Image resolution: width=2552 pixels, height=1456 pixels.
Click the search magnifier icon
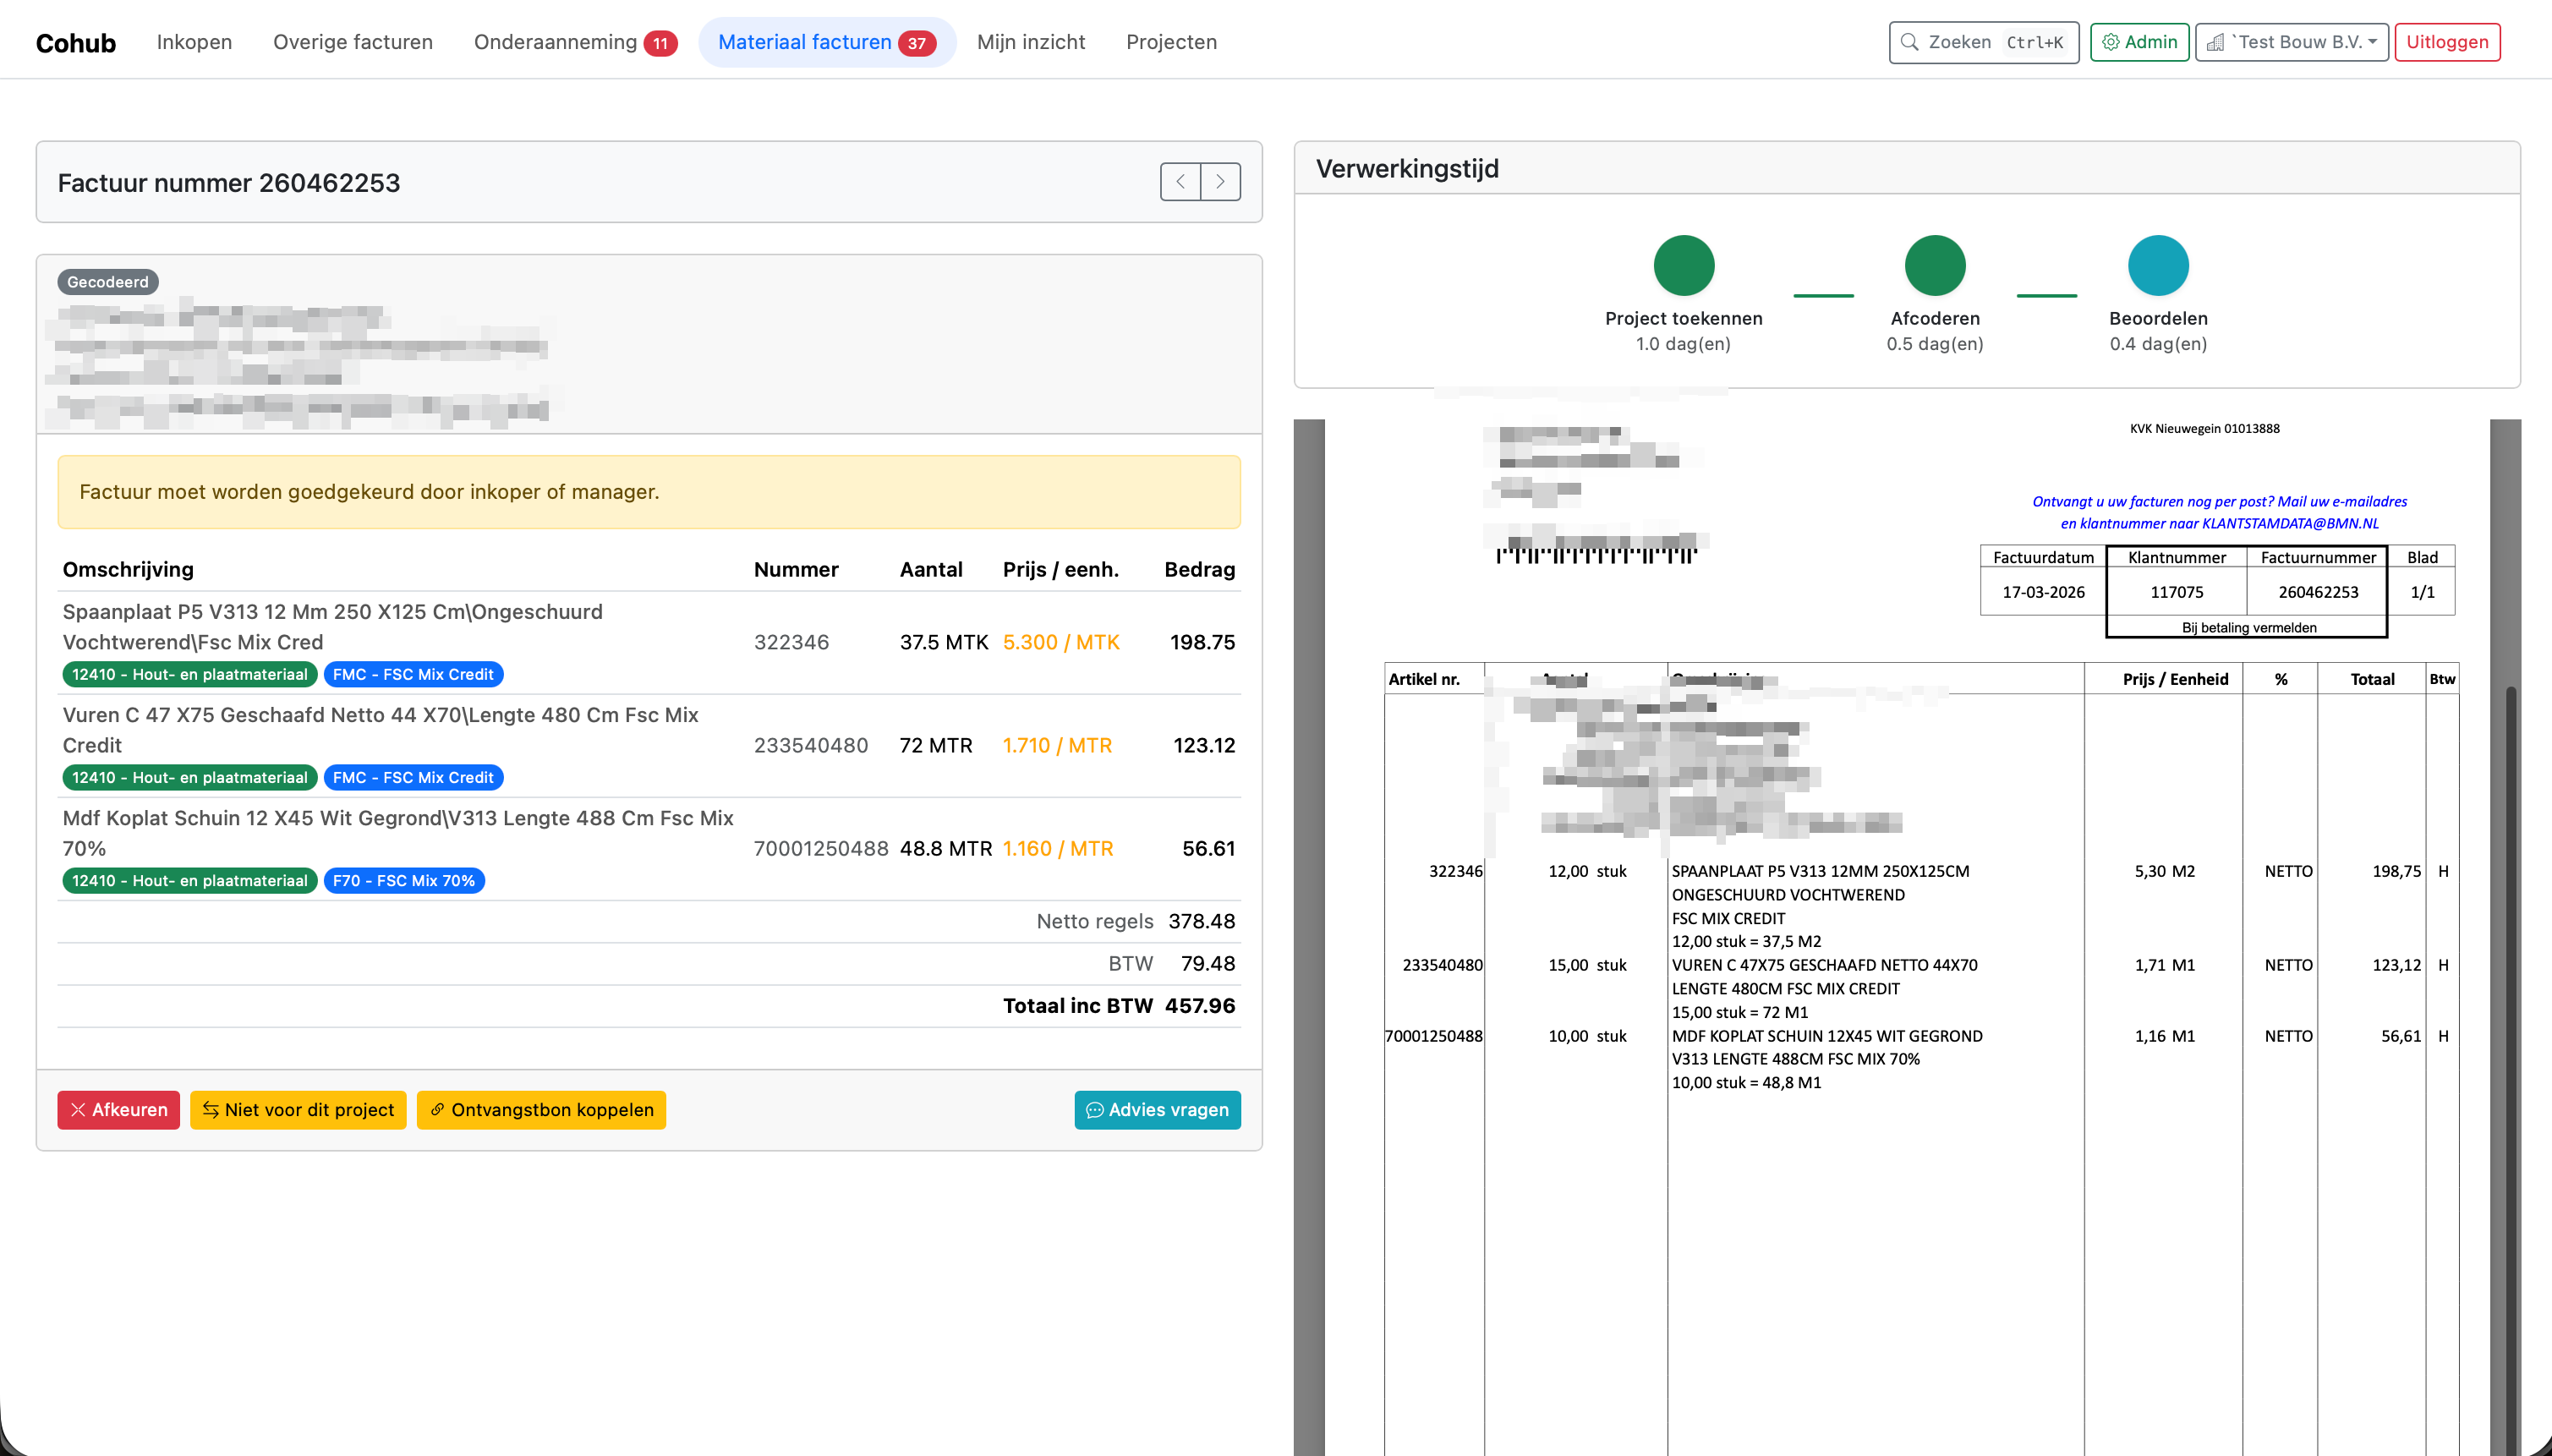pos(1910,42)
